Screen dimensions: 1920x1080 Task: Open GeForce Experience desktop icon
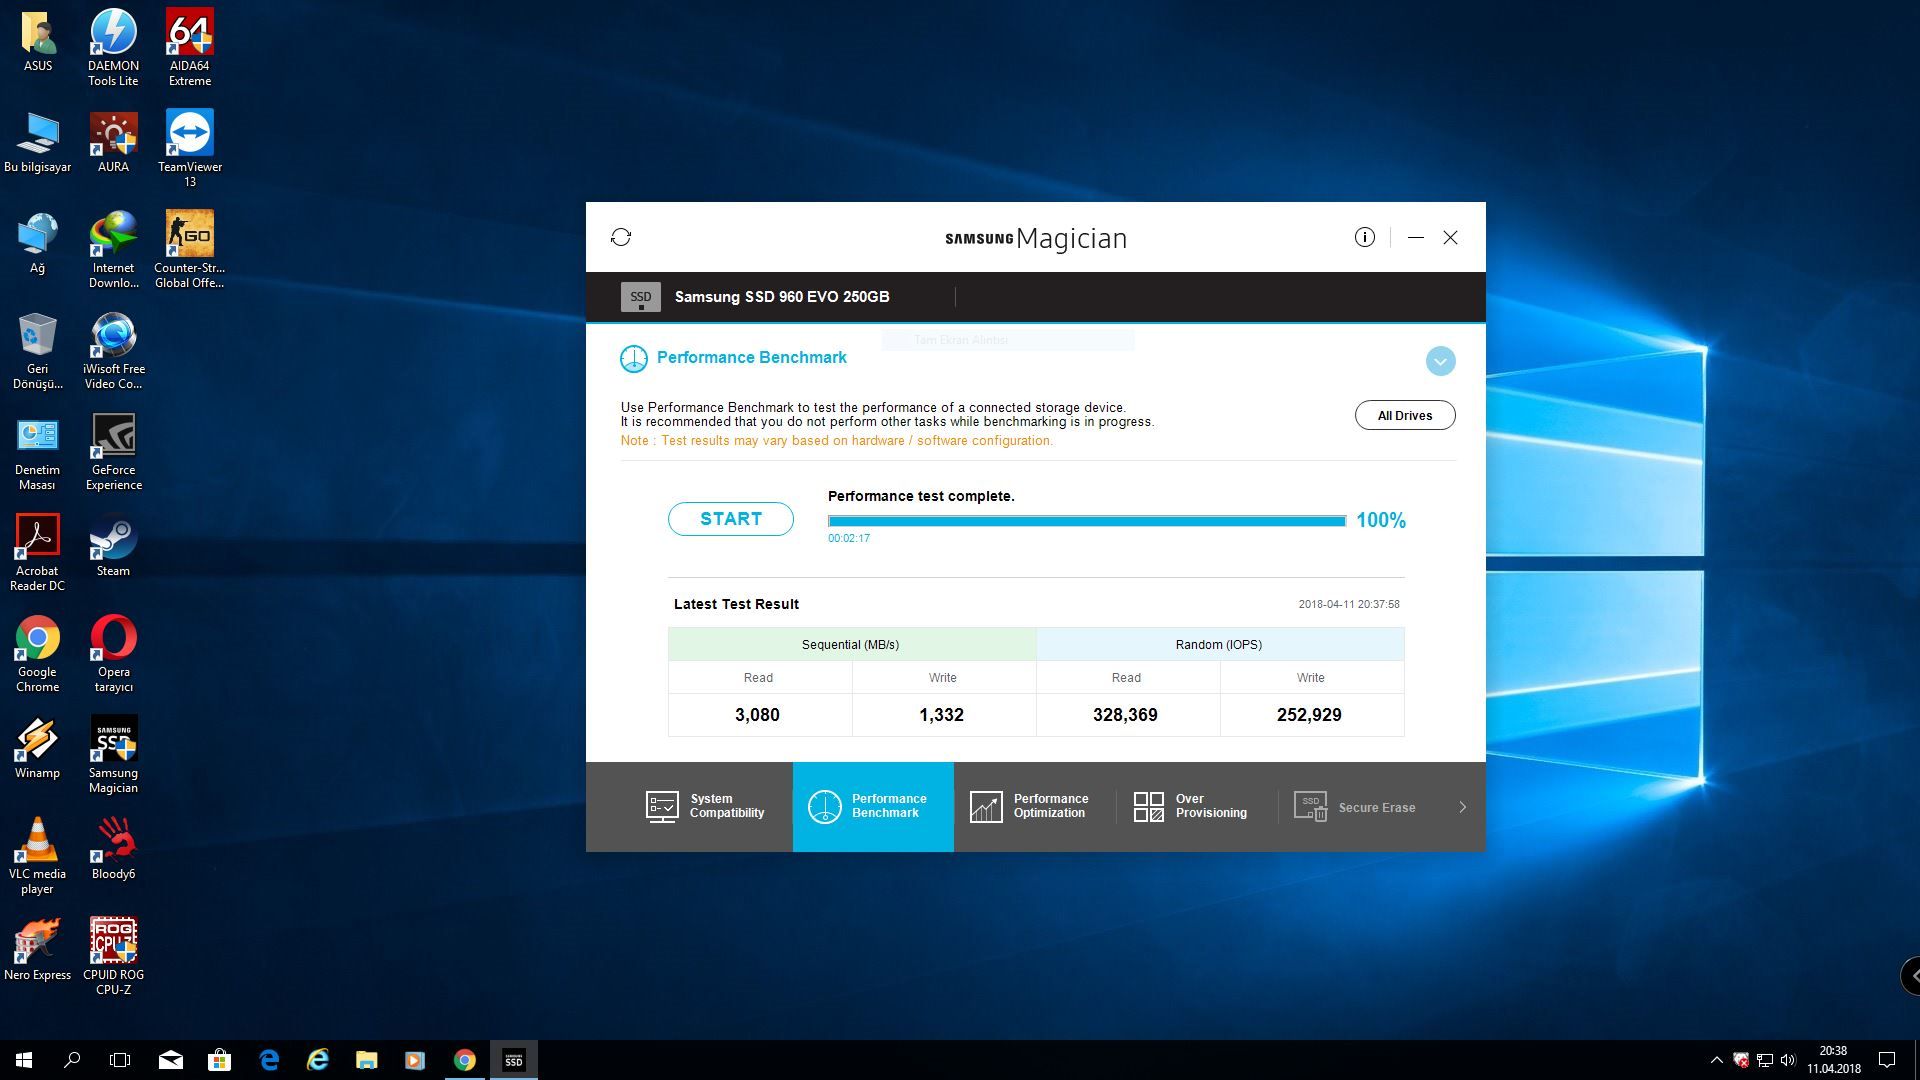click(113, 451)
